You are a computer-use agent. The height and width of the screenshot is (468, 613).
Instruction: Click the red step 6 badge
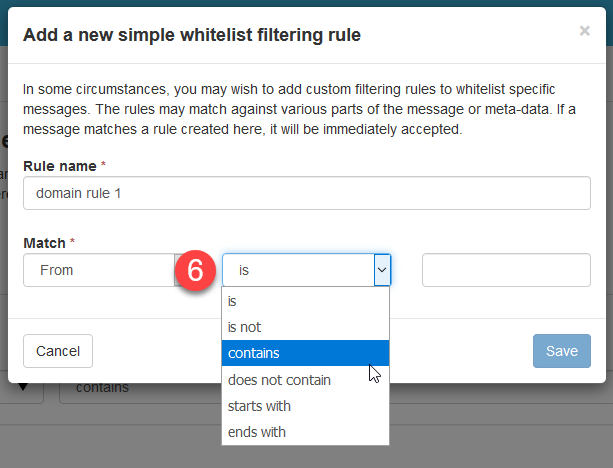click(196, 270)
